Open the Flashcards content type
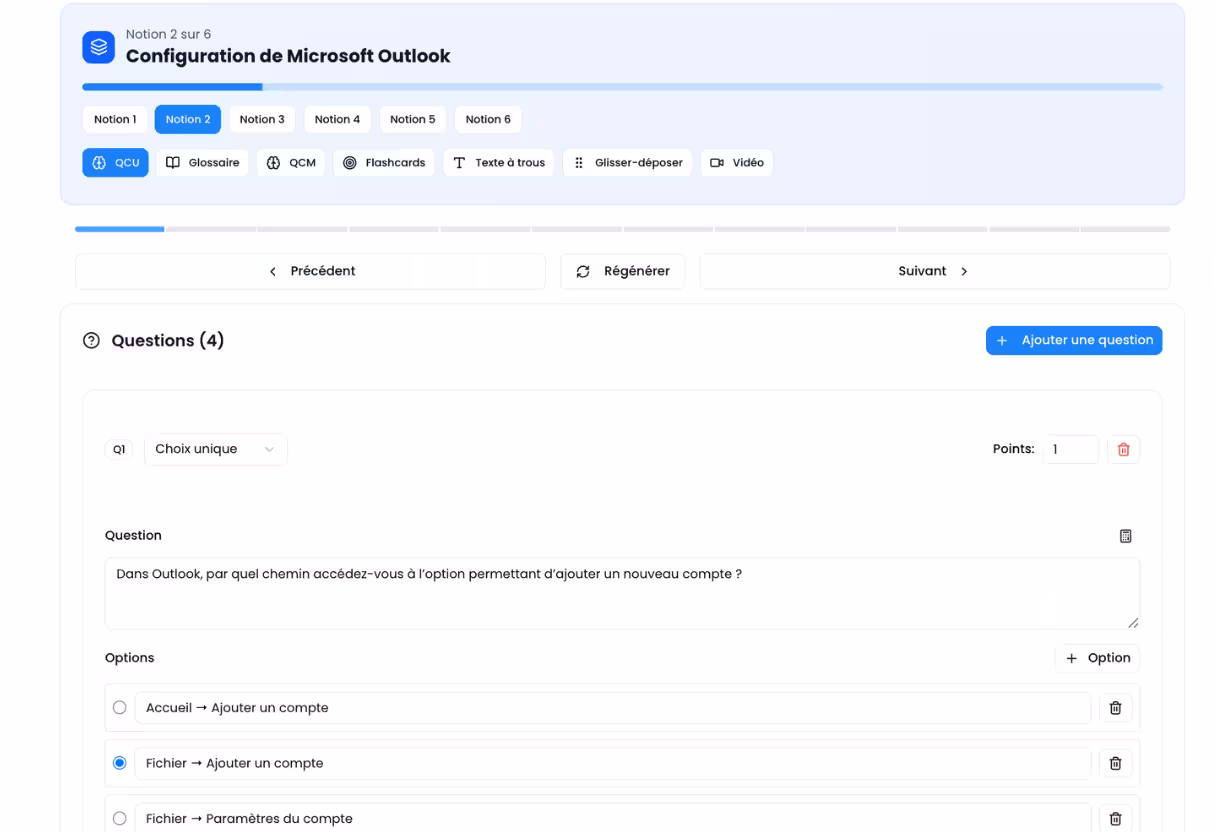The width and height of the screenshot is (1216, 832). [384, 163]
